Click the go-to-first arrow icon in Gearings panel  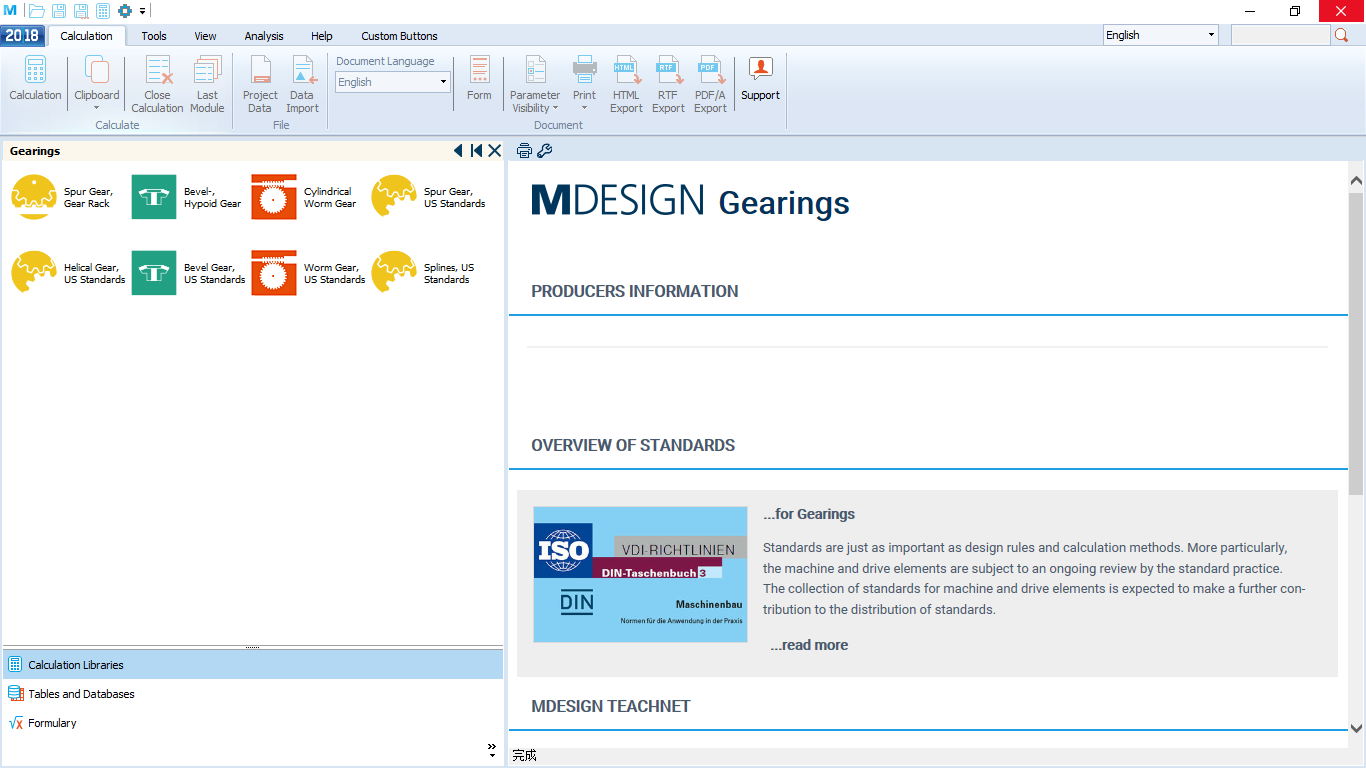476,151
